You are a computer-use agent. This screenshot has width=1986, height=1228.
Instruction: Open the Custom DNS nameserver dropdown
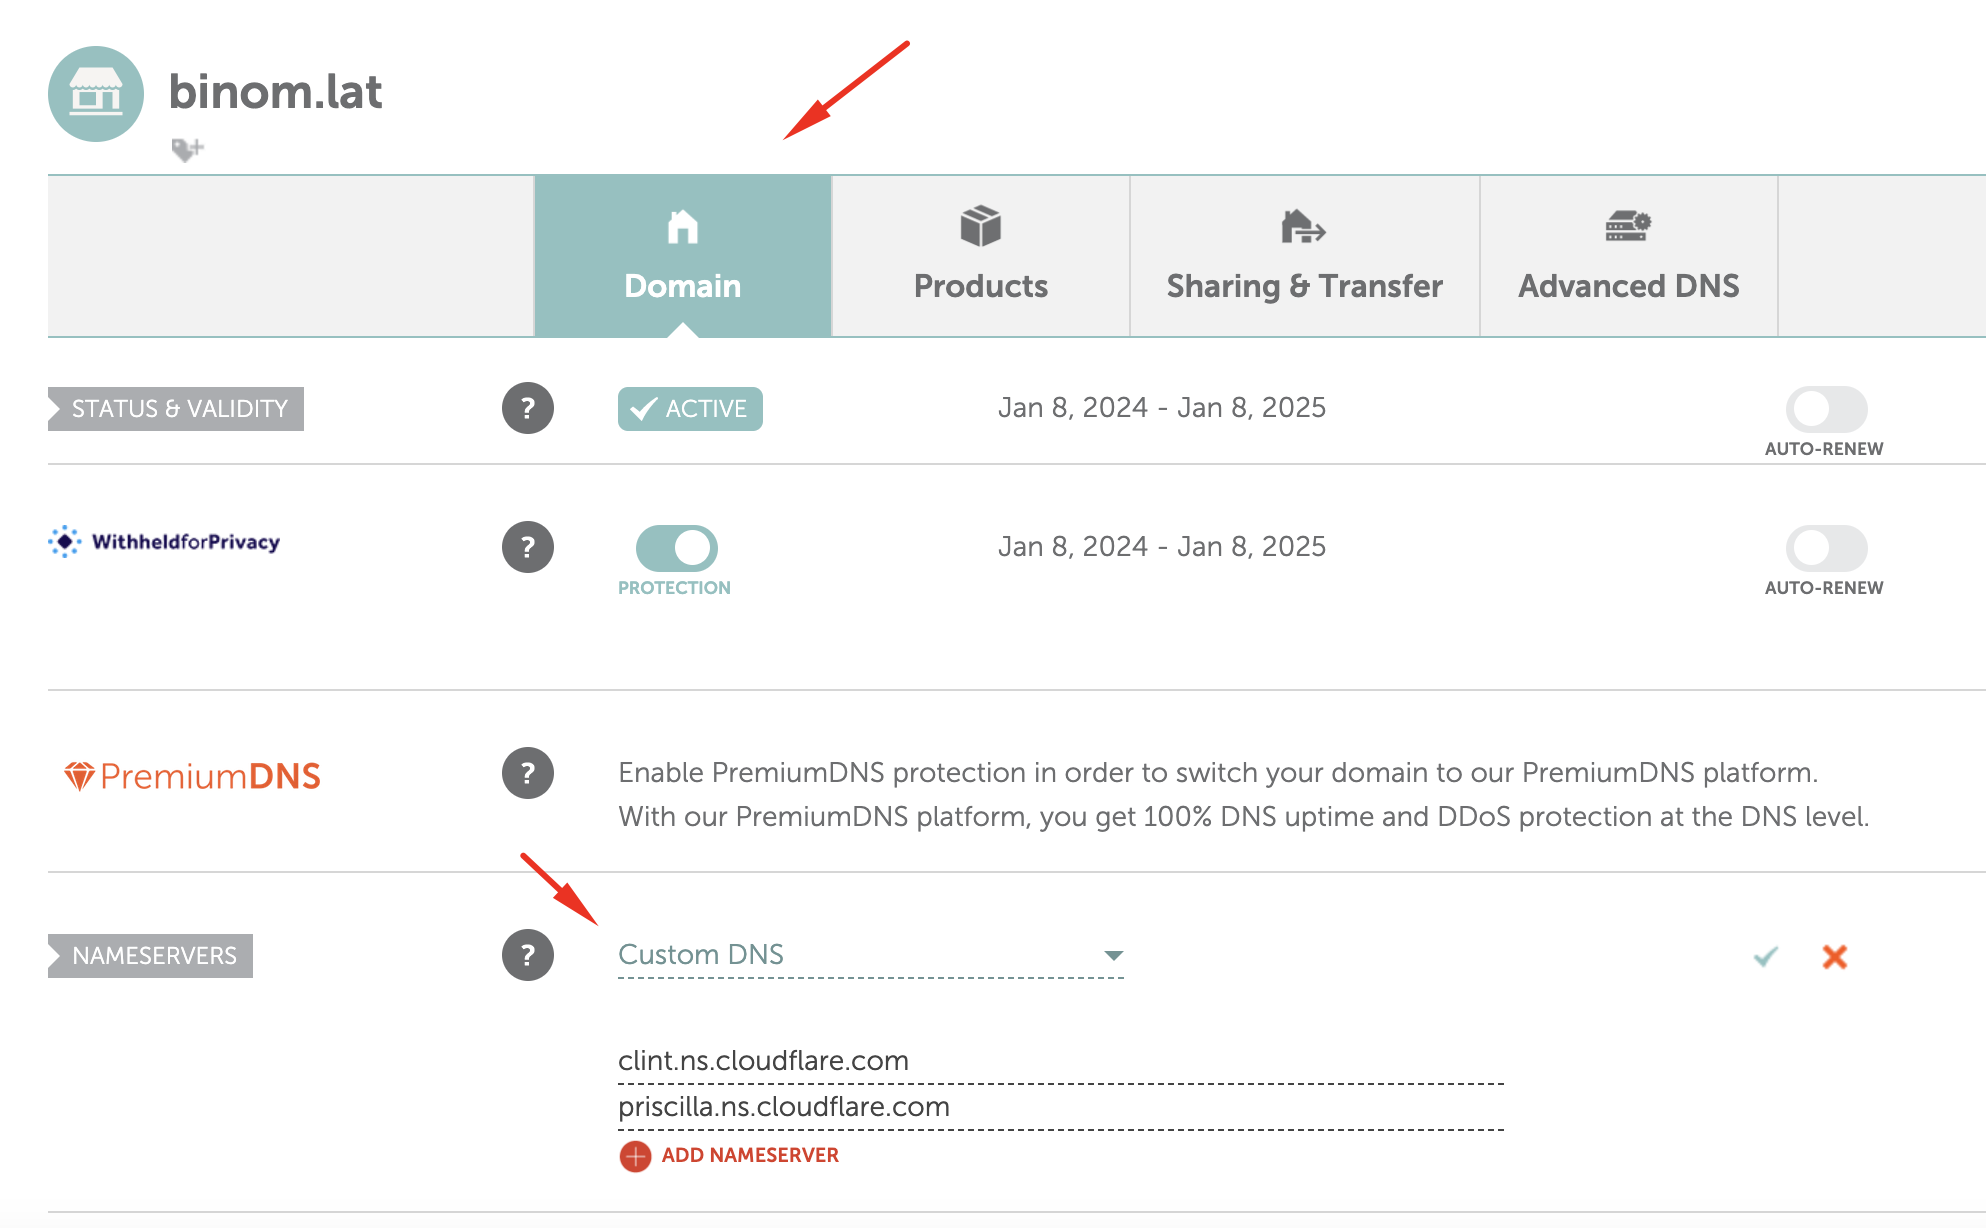pyautogui.click(x=870, y=955)
